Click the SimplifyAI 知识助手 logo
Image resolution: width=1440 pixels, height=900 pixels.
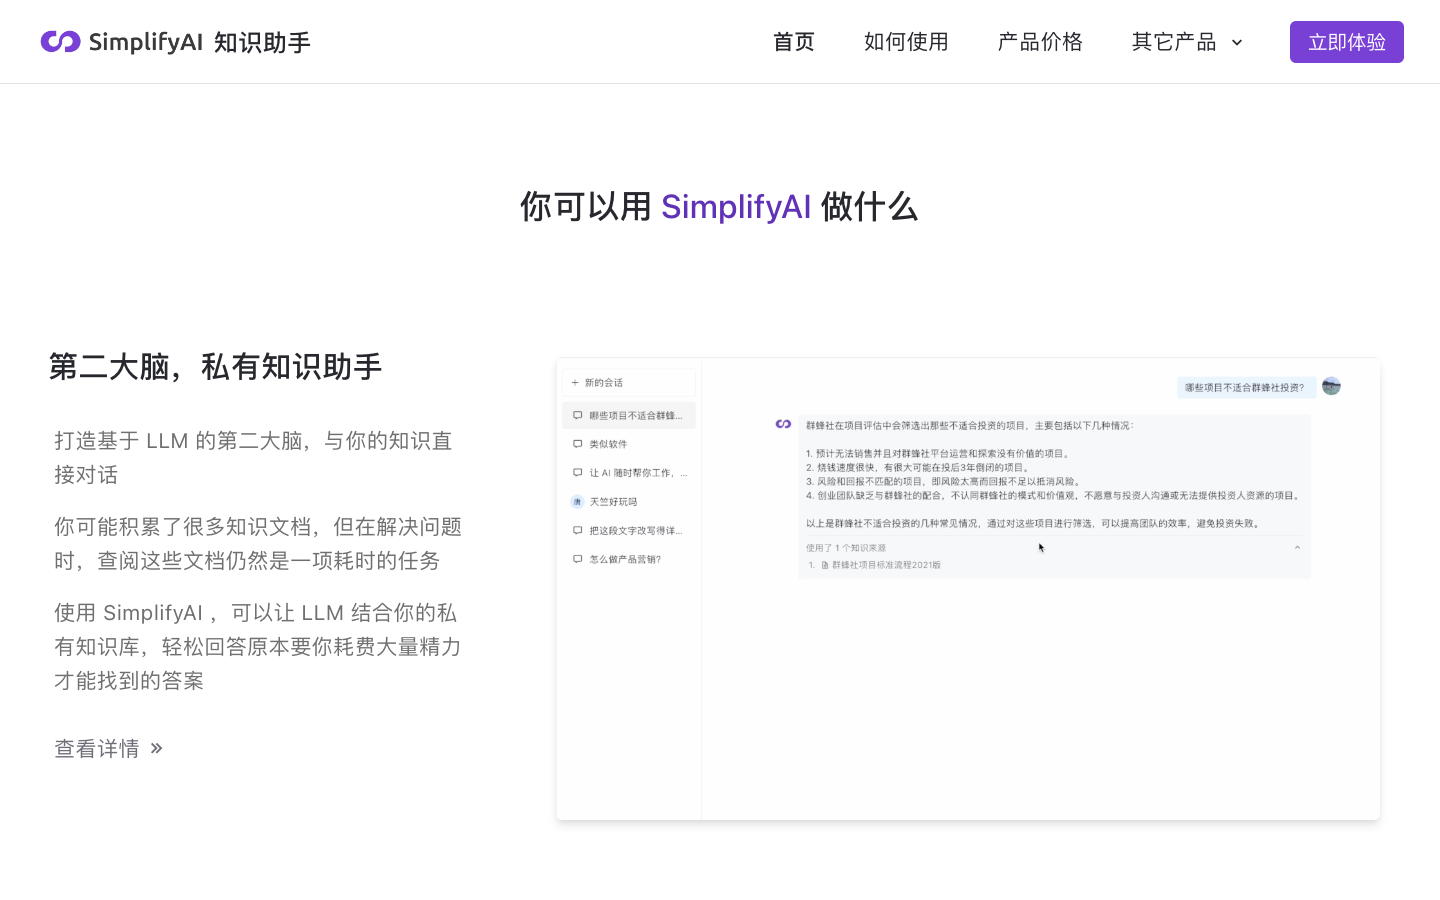pyautogui.click(x=176, y=42)
